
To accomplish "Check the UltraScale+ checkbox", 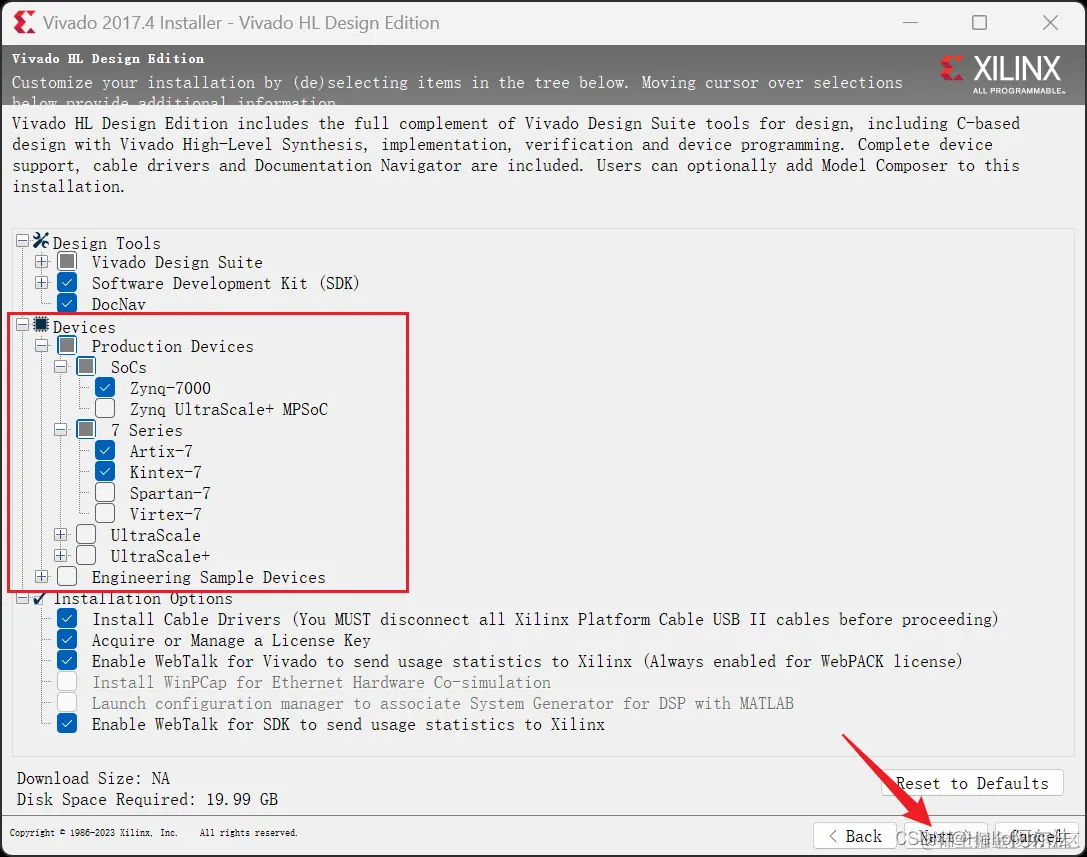I will 86,555.
